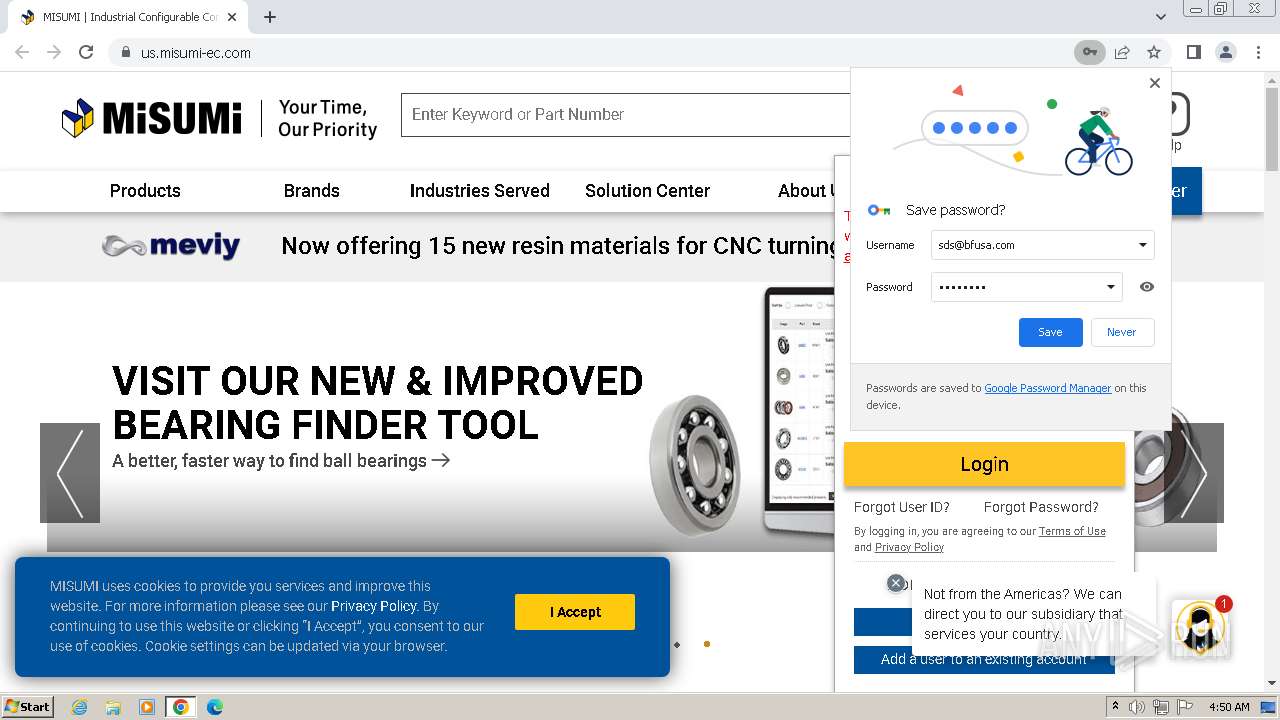Open a new browser tab

[x=270, y=17]
